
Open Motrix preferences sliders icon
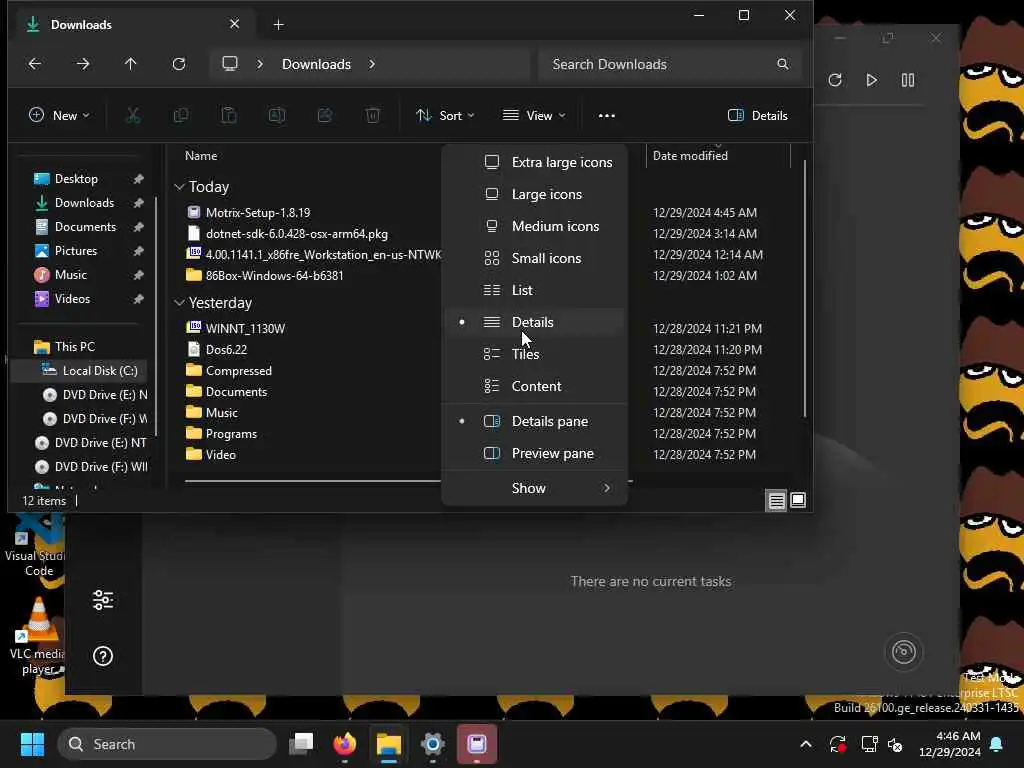click(x=103, y=600)
